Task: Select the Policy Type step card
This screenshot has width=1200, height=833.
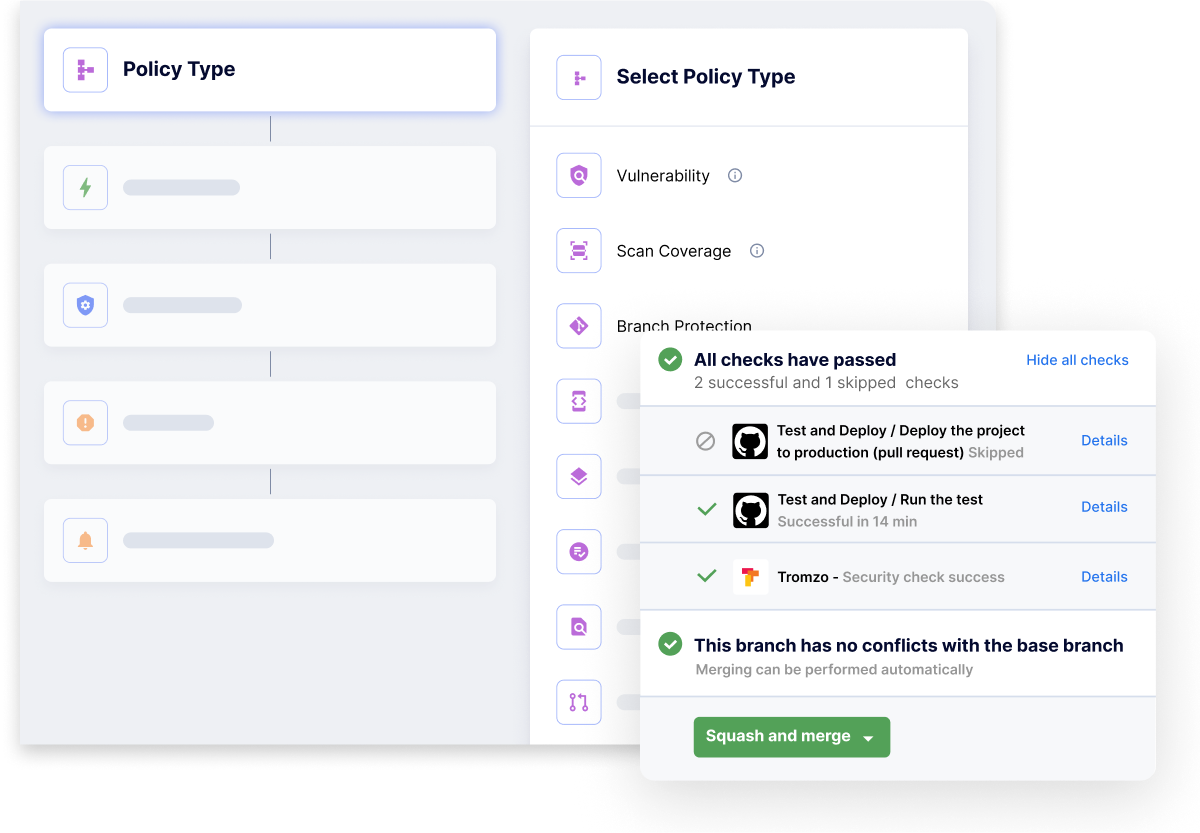Action: pyautogui.click(x=270, y=69)
